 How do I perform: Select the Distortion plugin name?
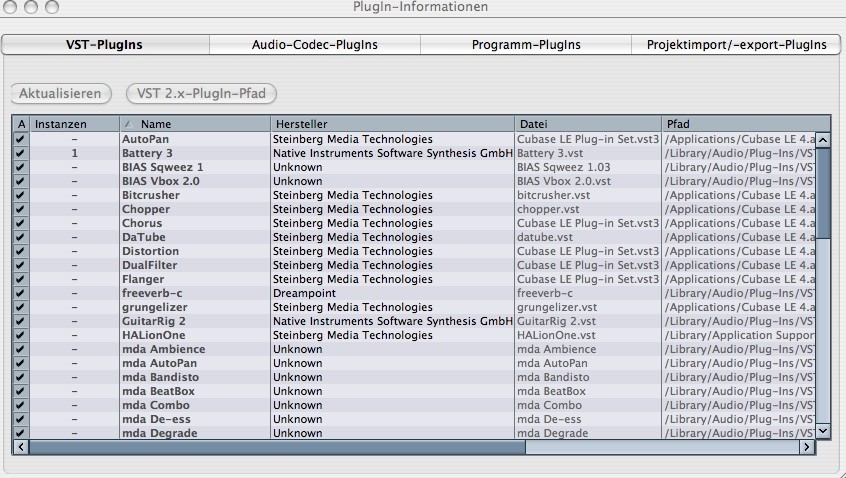click(151, 251)
